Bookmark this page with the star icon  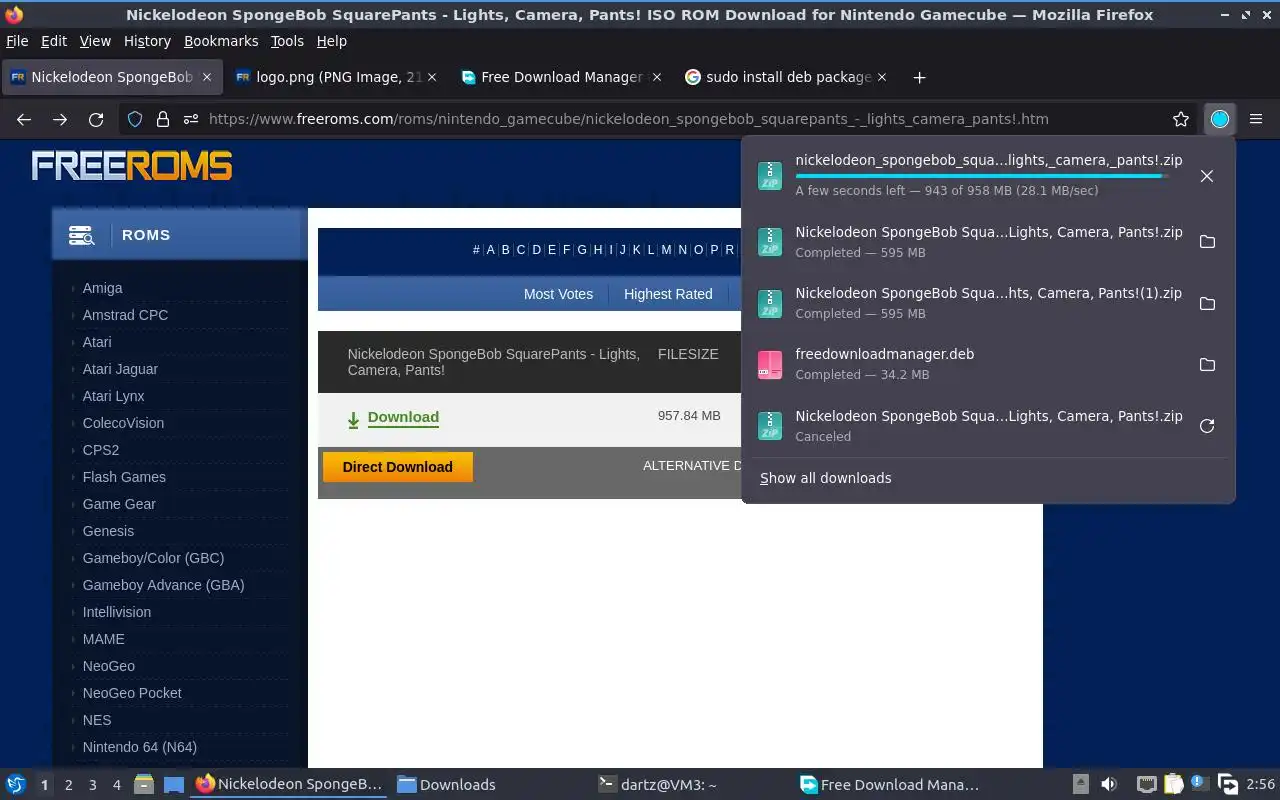(x=1181, y=119)
